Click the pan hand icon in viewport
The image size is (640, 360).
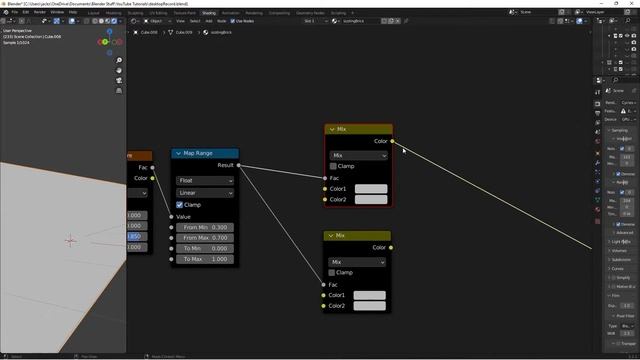[x=119, y=71]
